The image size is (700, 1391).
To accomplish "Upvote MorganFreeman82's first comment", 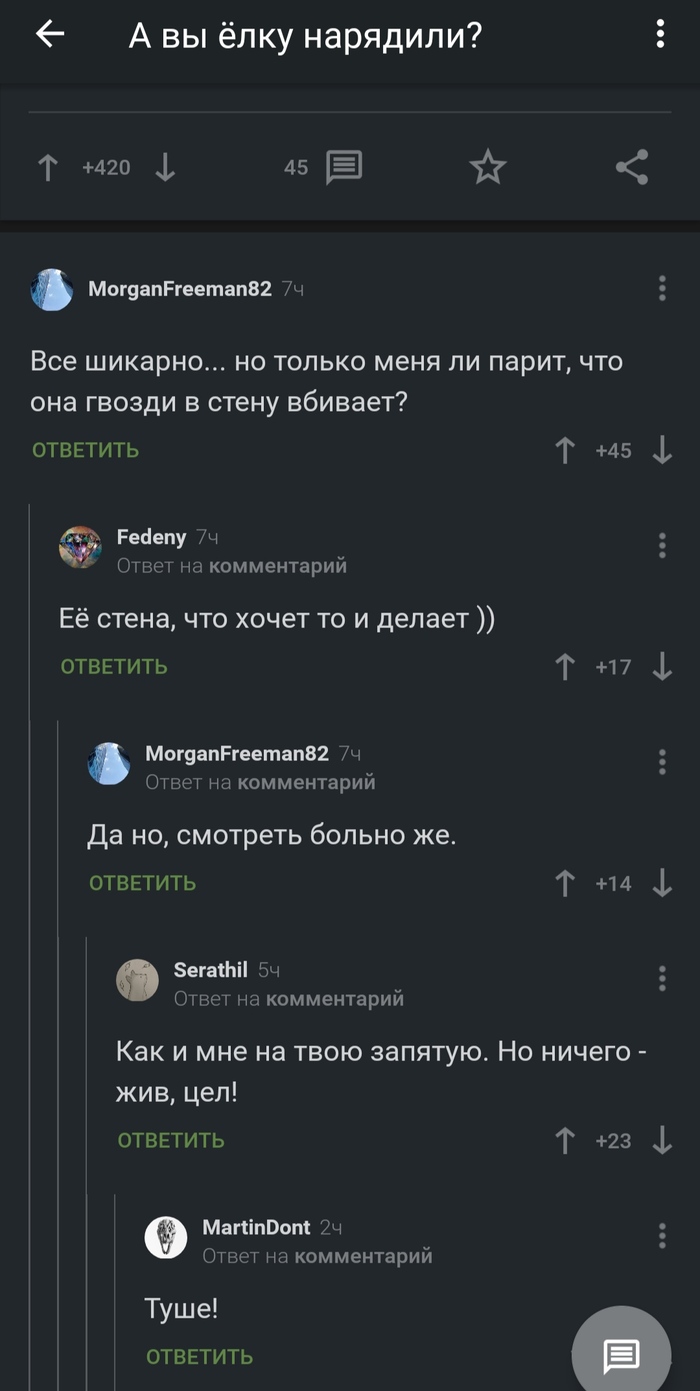I will point(566,450).
